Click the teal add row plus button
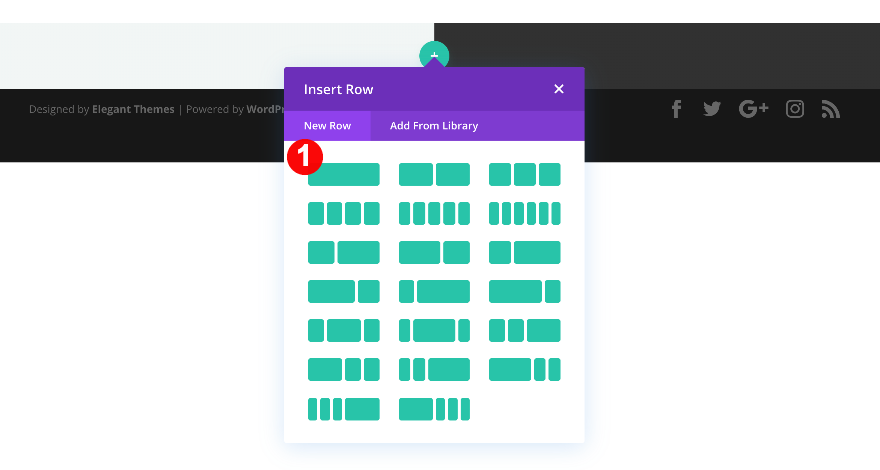This screenshot has width=880, height=470. tap(434, 55)
